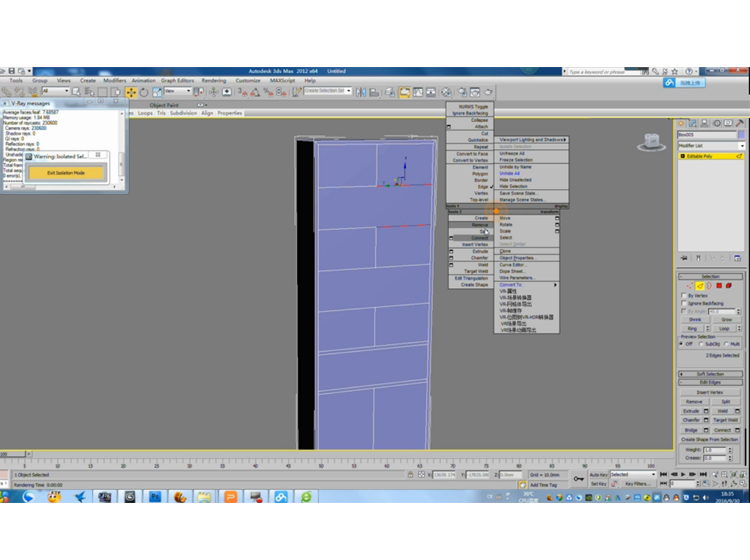Click the Target Weld button in panel
The width and height of the screenshot is (750, 560).
(726, 420)
